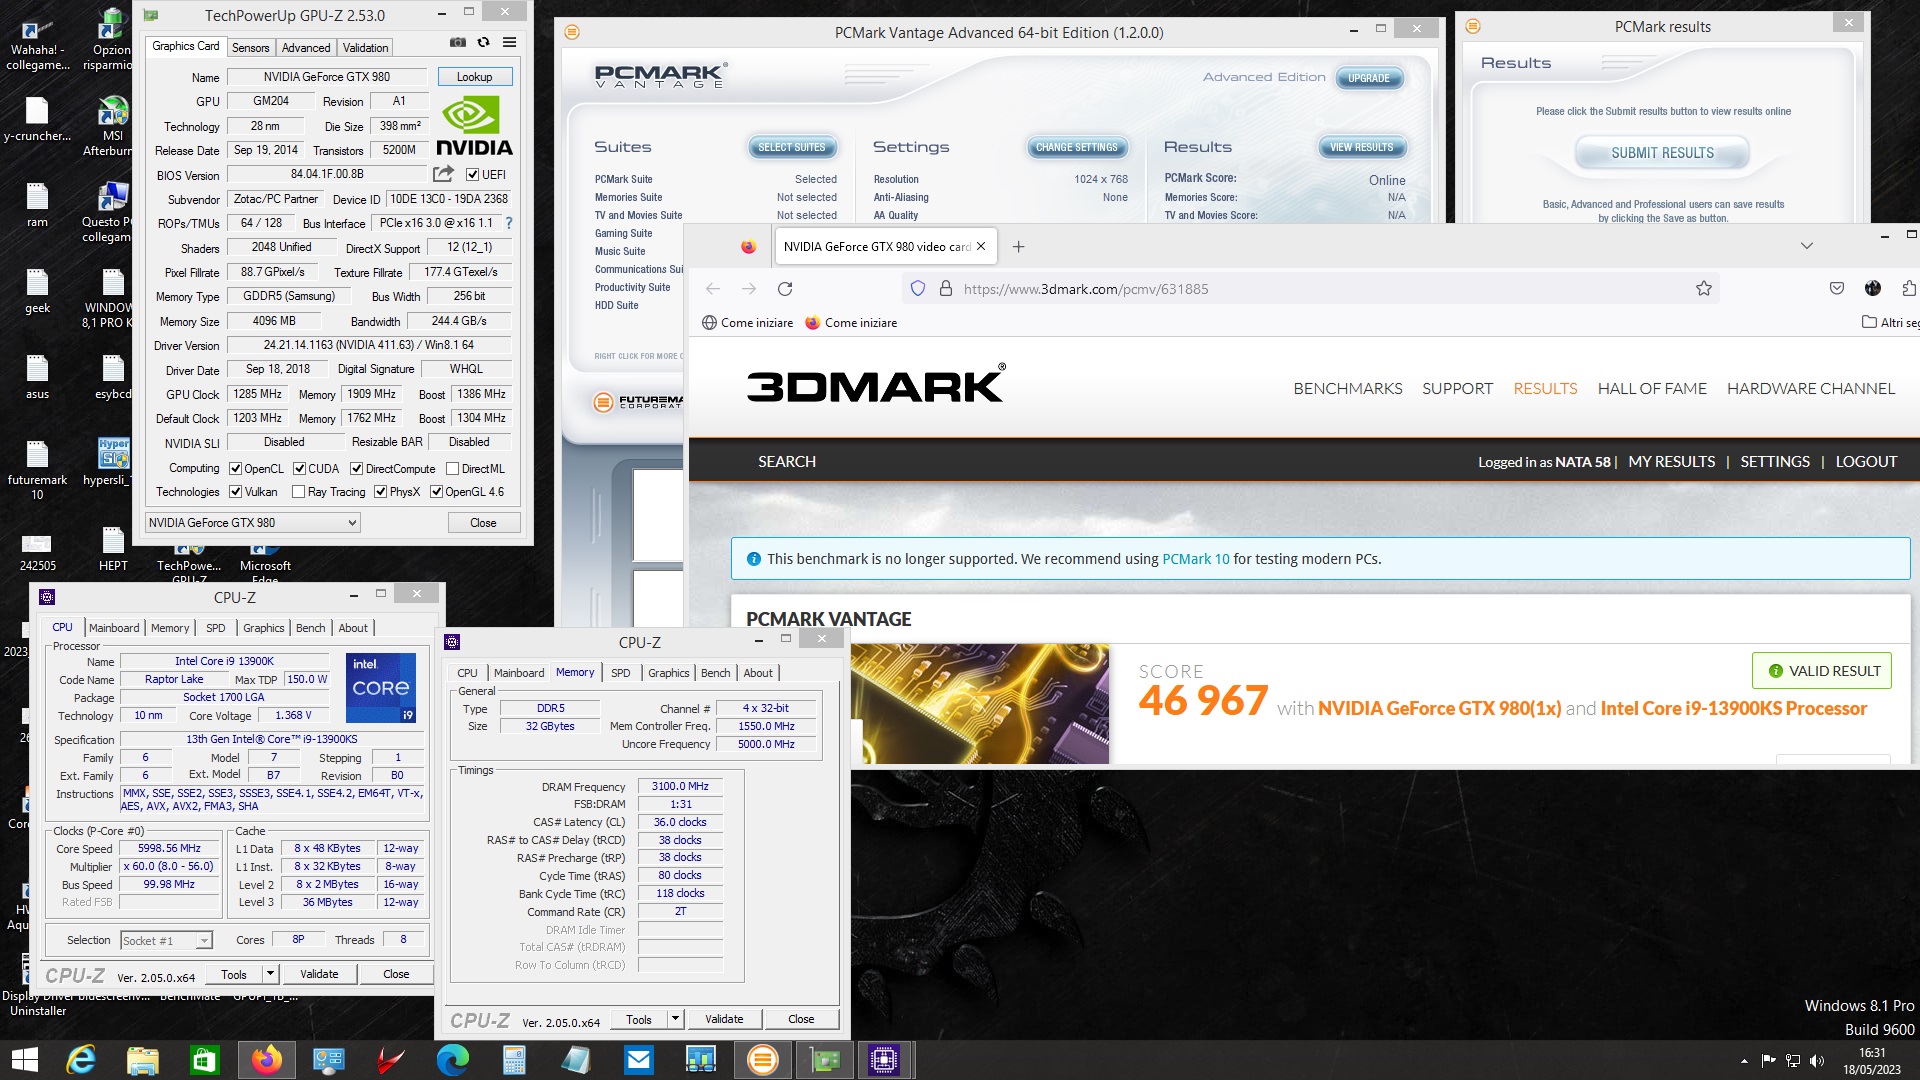Open the GPU-Z hamburger menu
The image size is (1920, 1080).
coord(509,43)
